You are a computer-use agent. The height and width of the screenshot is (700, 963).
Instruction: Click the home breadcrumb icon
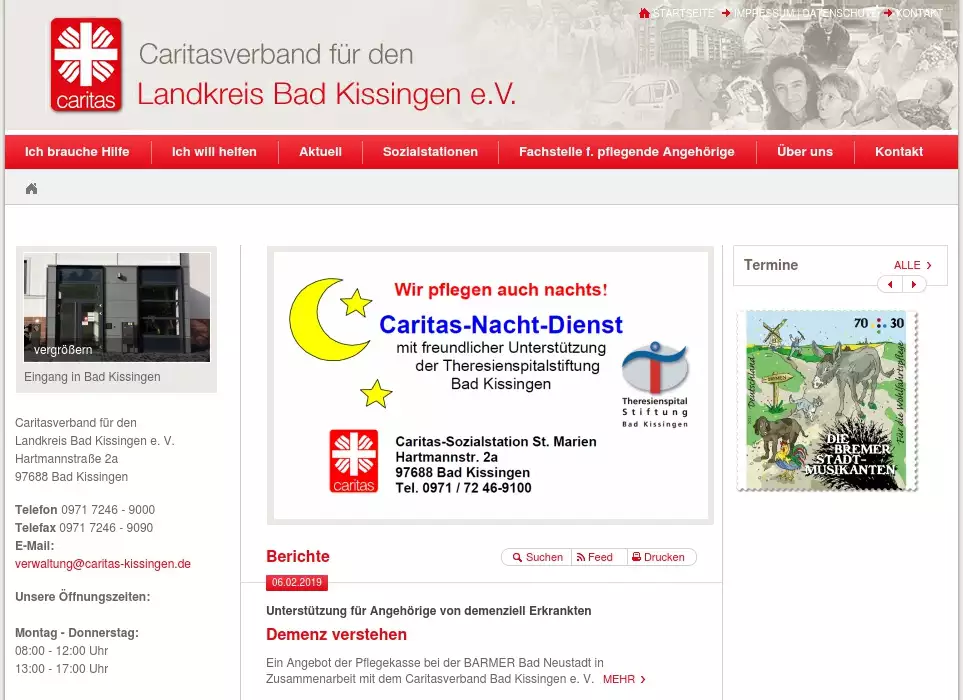tap(32, 188)
